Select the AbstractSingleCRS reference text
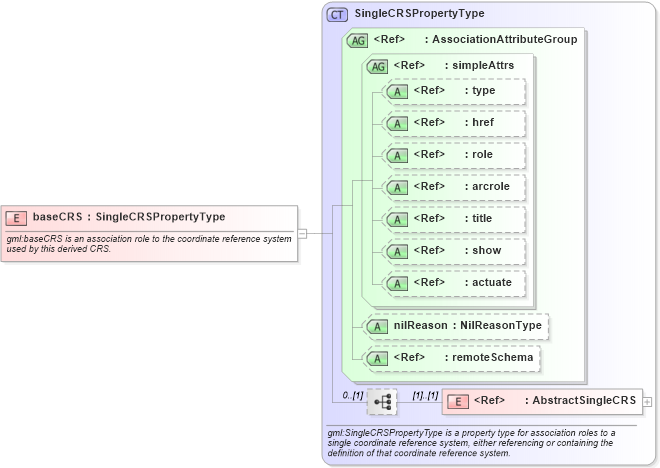 pos(555,400)
